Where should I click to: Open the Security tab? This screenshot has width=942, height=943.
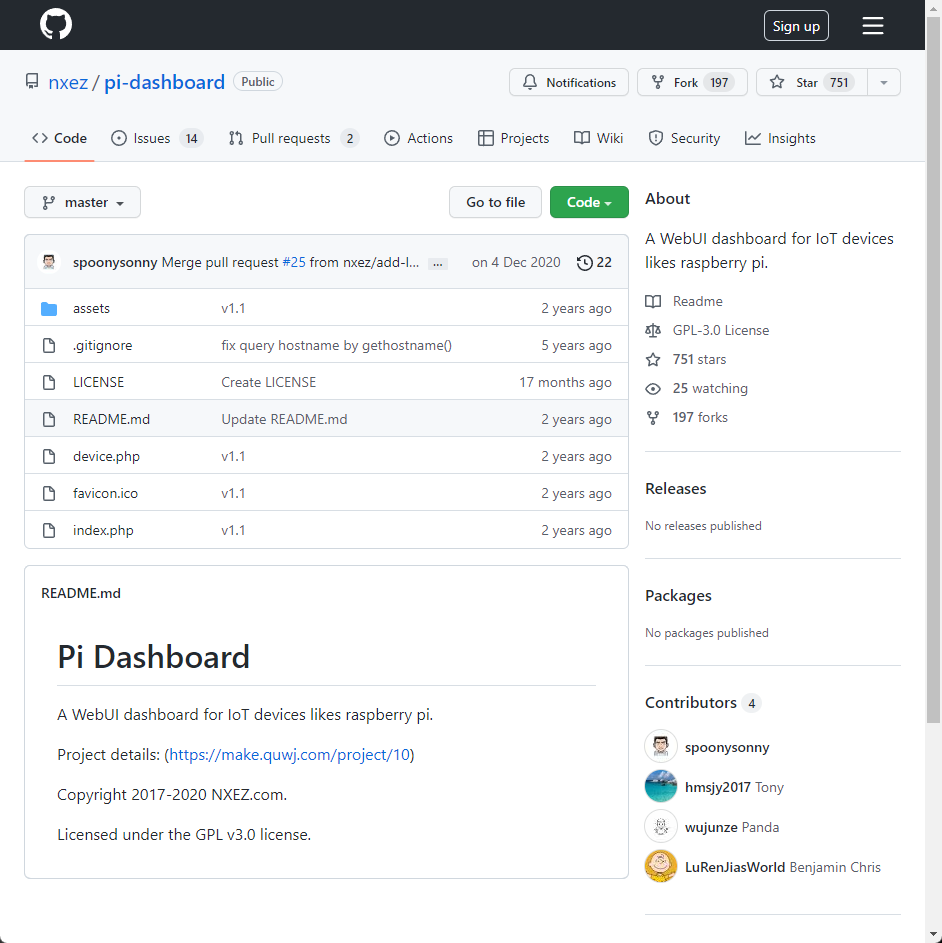coord(684,138)
